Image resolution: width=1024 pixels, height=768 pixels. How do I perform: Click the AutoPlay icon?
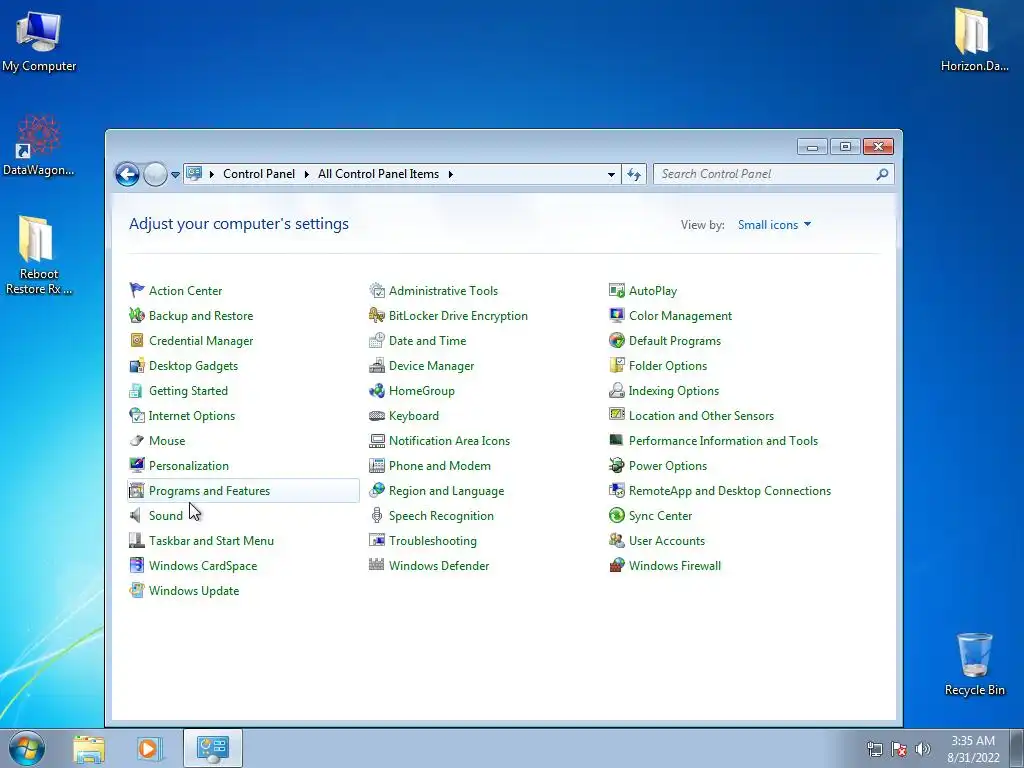(x=616, y=291)
